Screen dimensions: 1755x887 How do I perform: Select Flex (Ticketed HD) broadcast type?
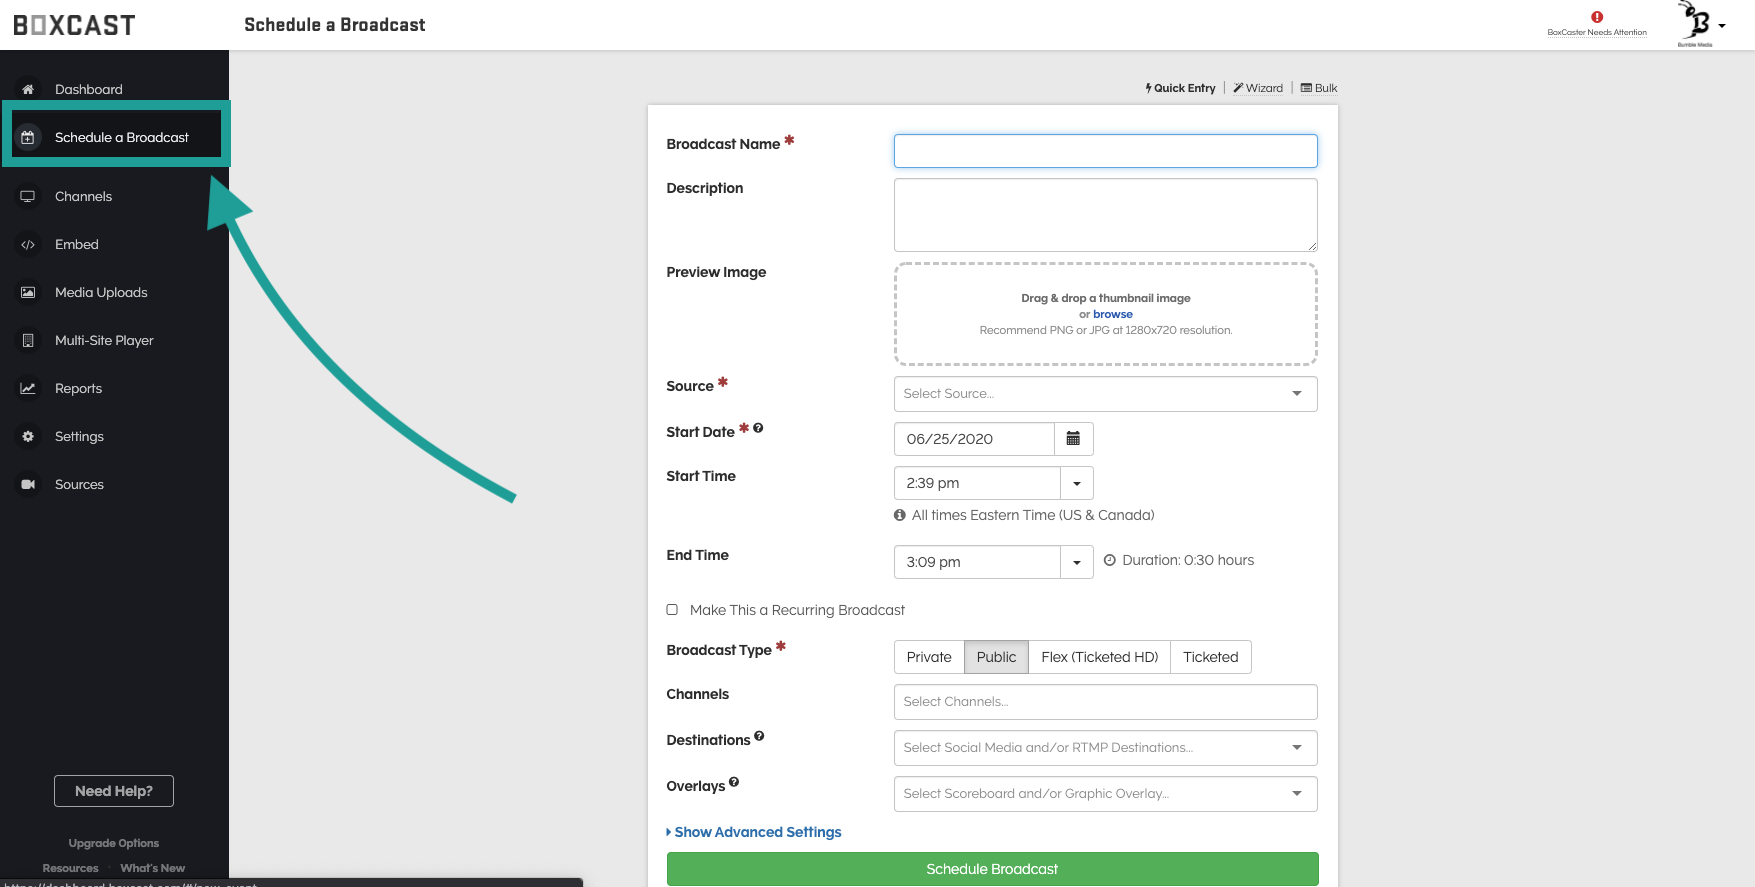point(1099,657)
